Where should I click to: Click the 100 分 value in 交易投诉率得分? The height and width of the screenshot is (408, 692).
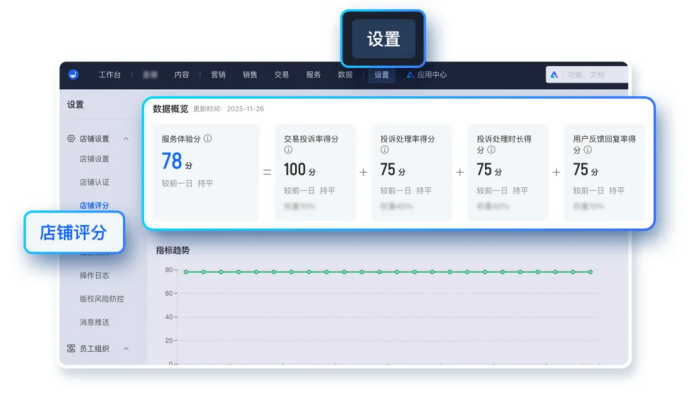tap(300, 170)
